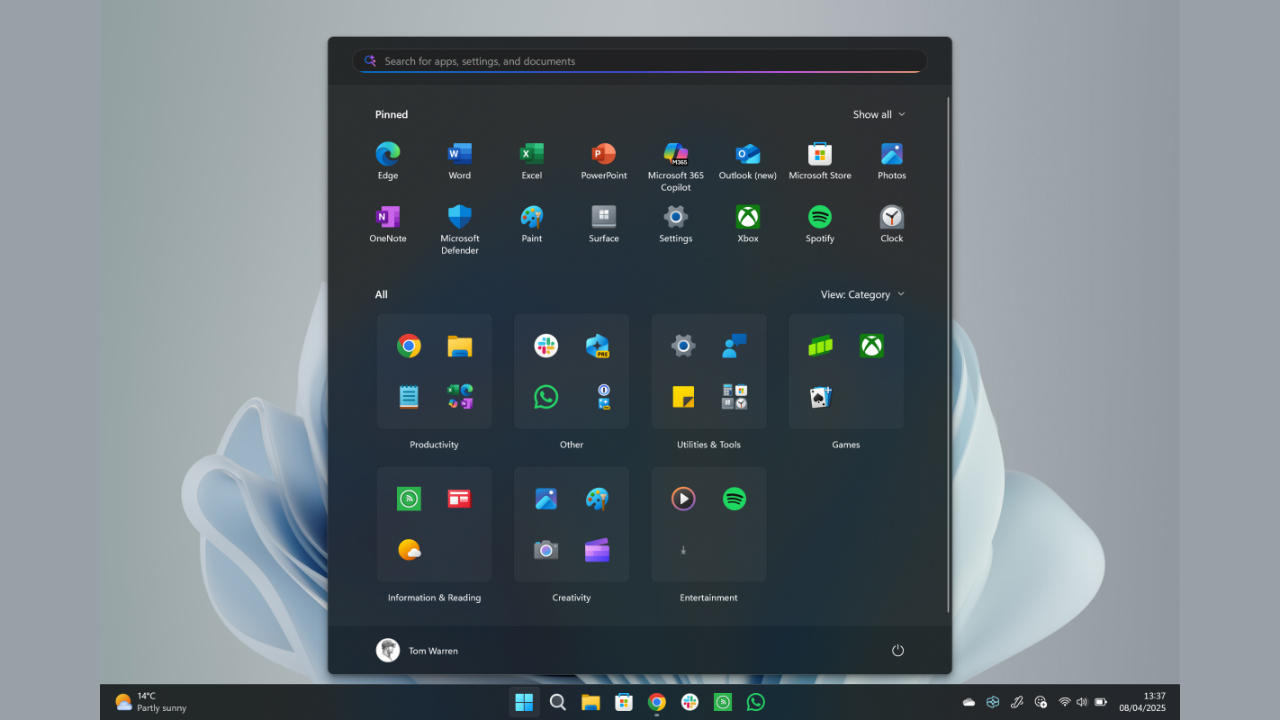Image resolution: width=1280 pixels, height=720 pixels.
Task: Click the Productivity category label
Action: point(434,445)
